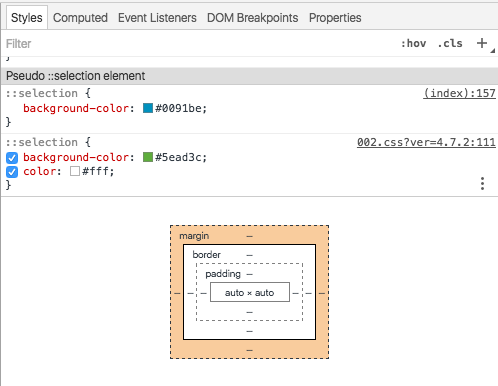Open the Event Listeners tab

[x=157, y=18]
